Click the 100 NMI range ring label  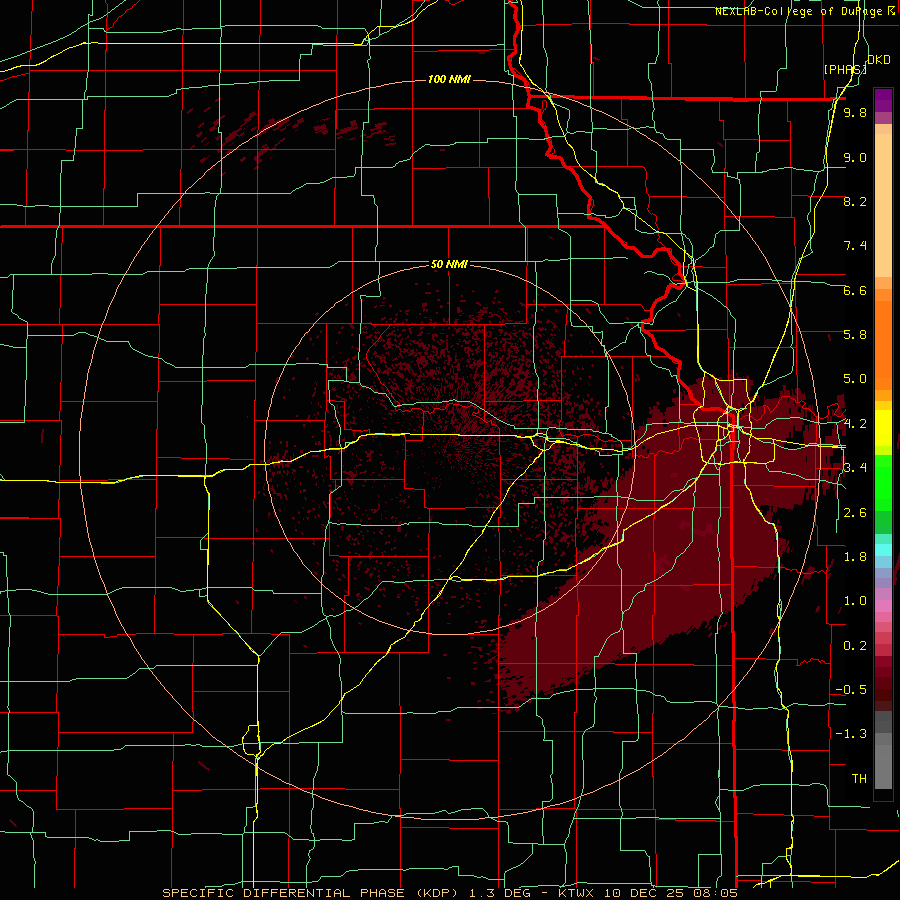pos(449,79)
